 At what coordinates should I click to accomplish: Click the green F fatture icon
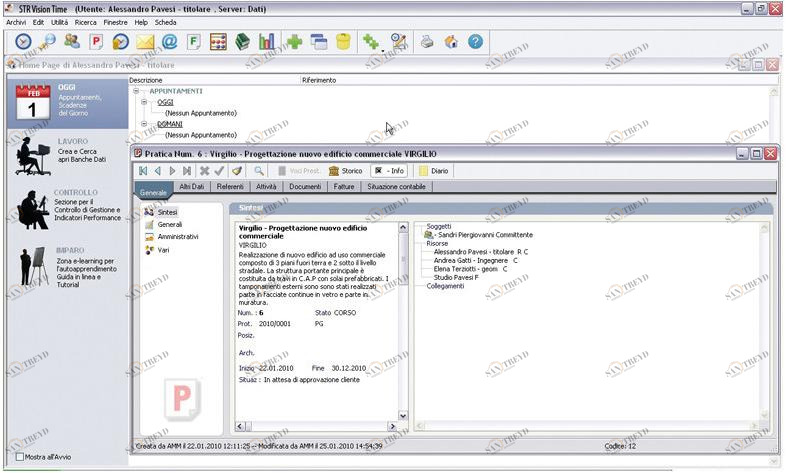(193, 42)
